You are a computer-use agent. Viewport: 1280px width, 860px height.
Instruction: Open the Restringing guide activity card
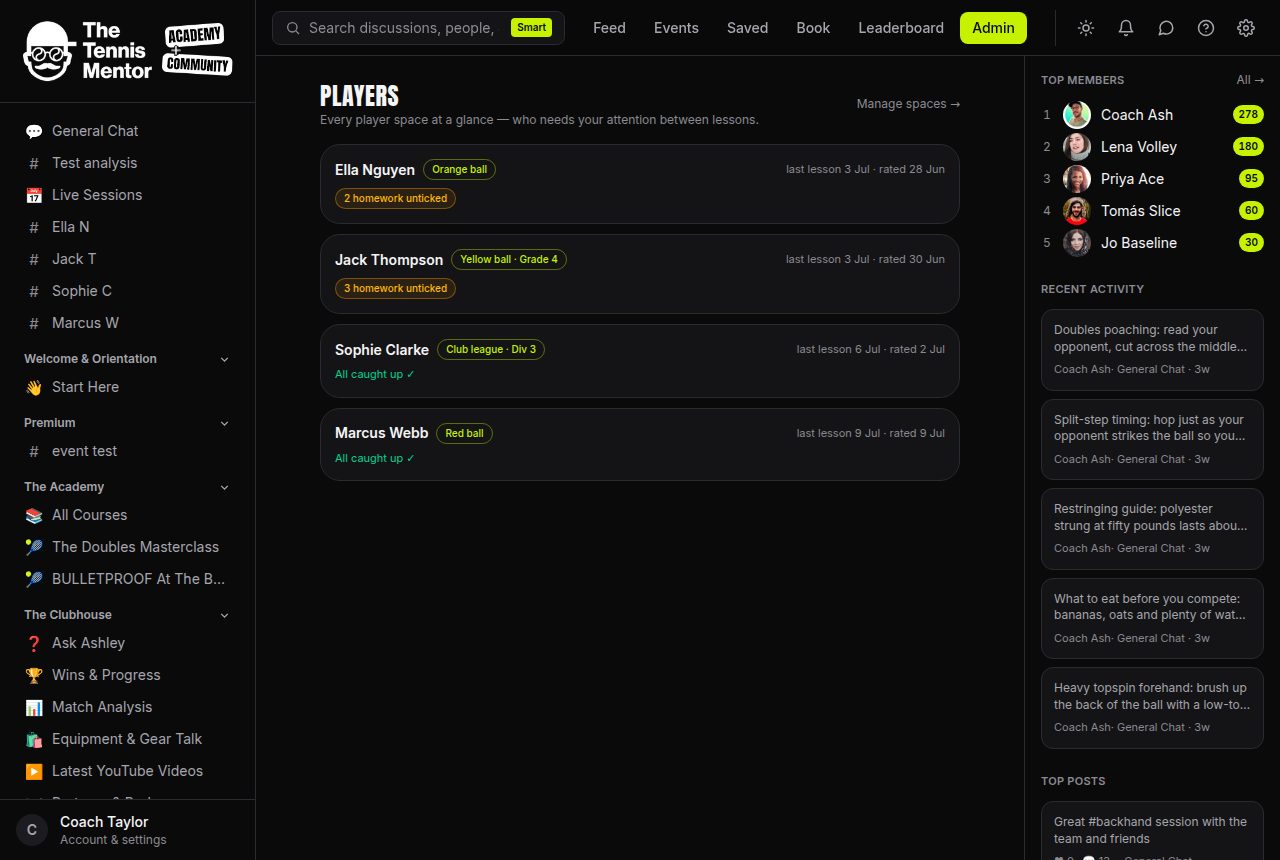click(1152, 528)
